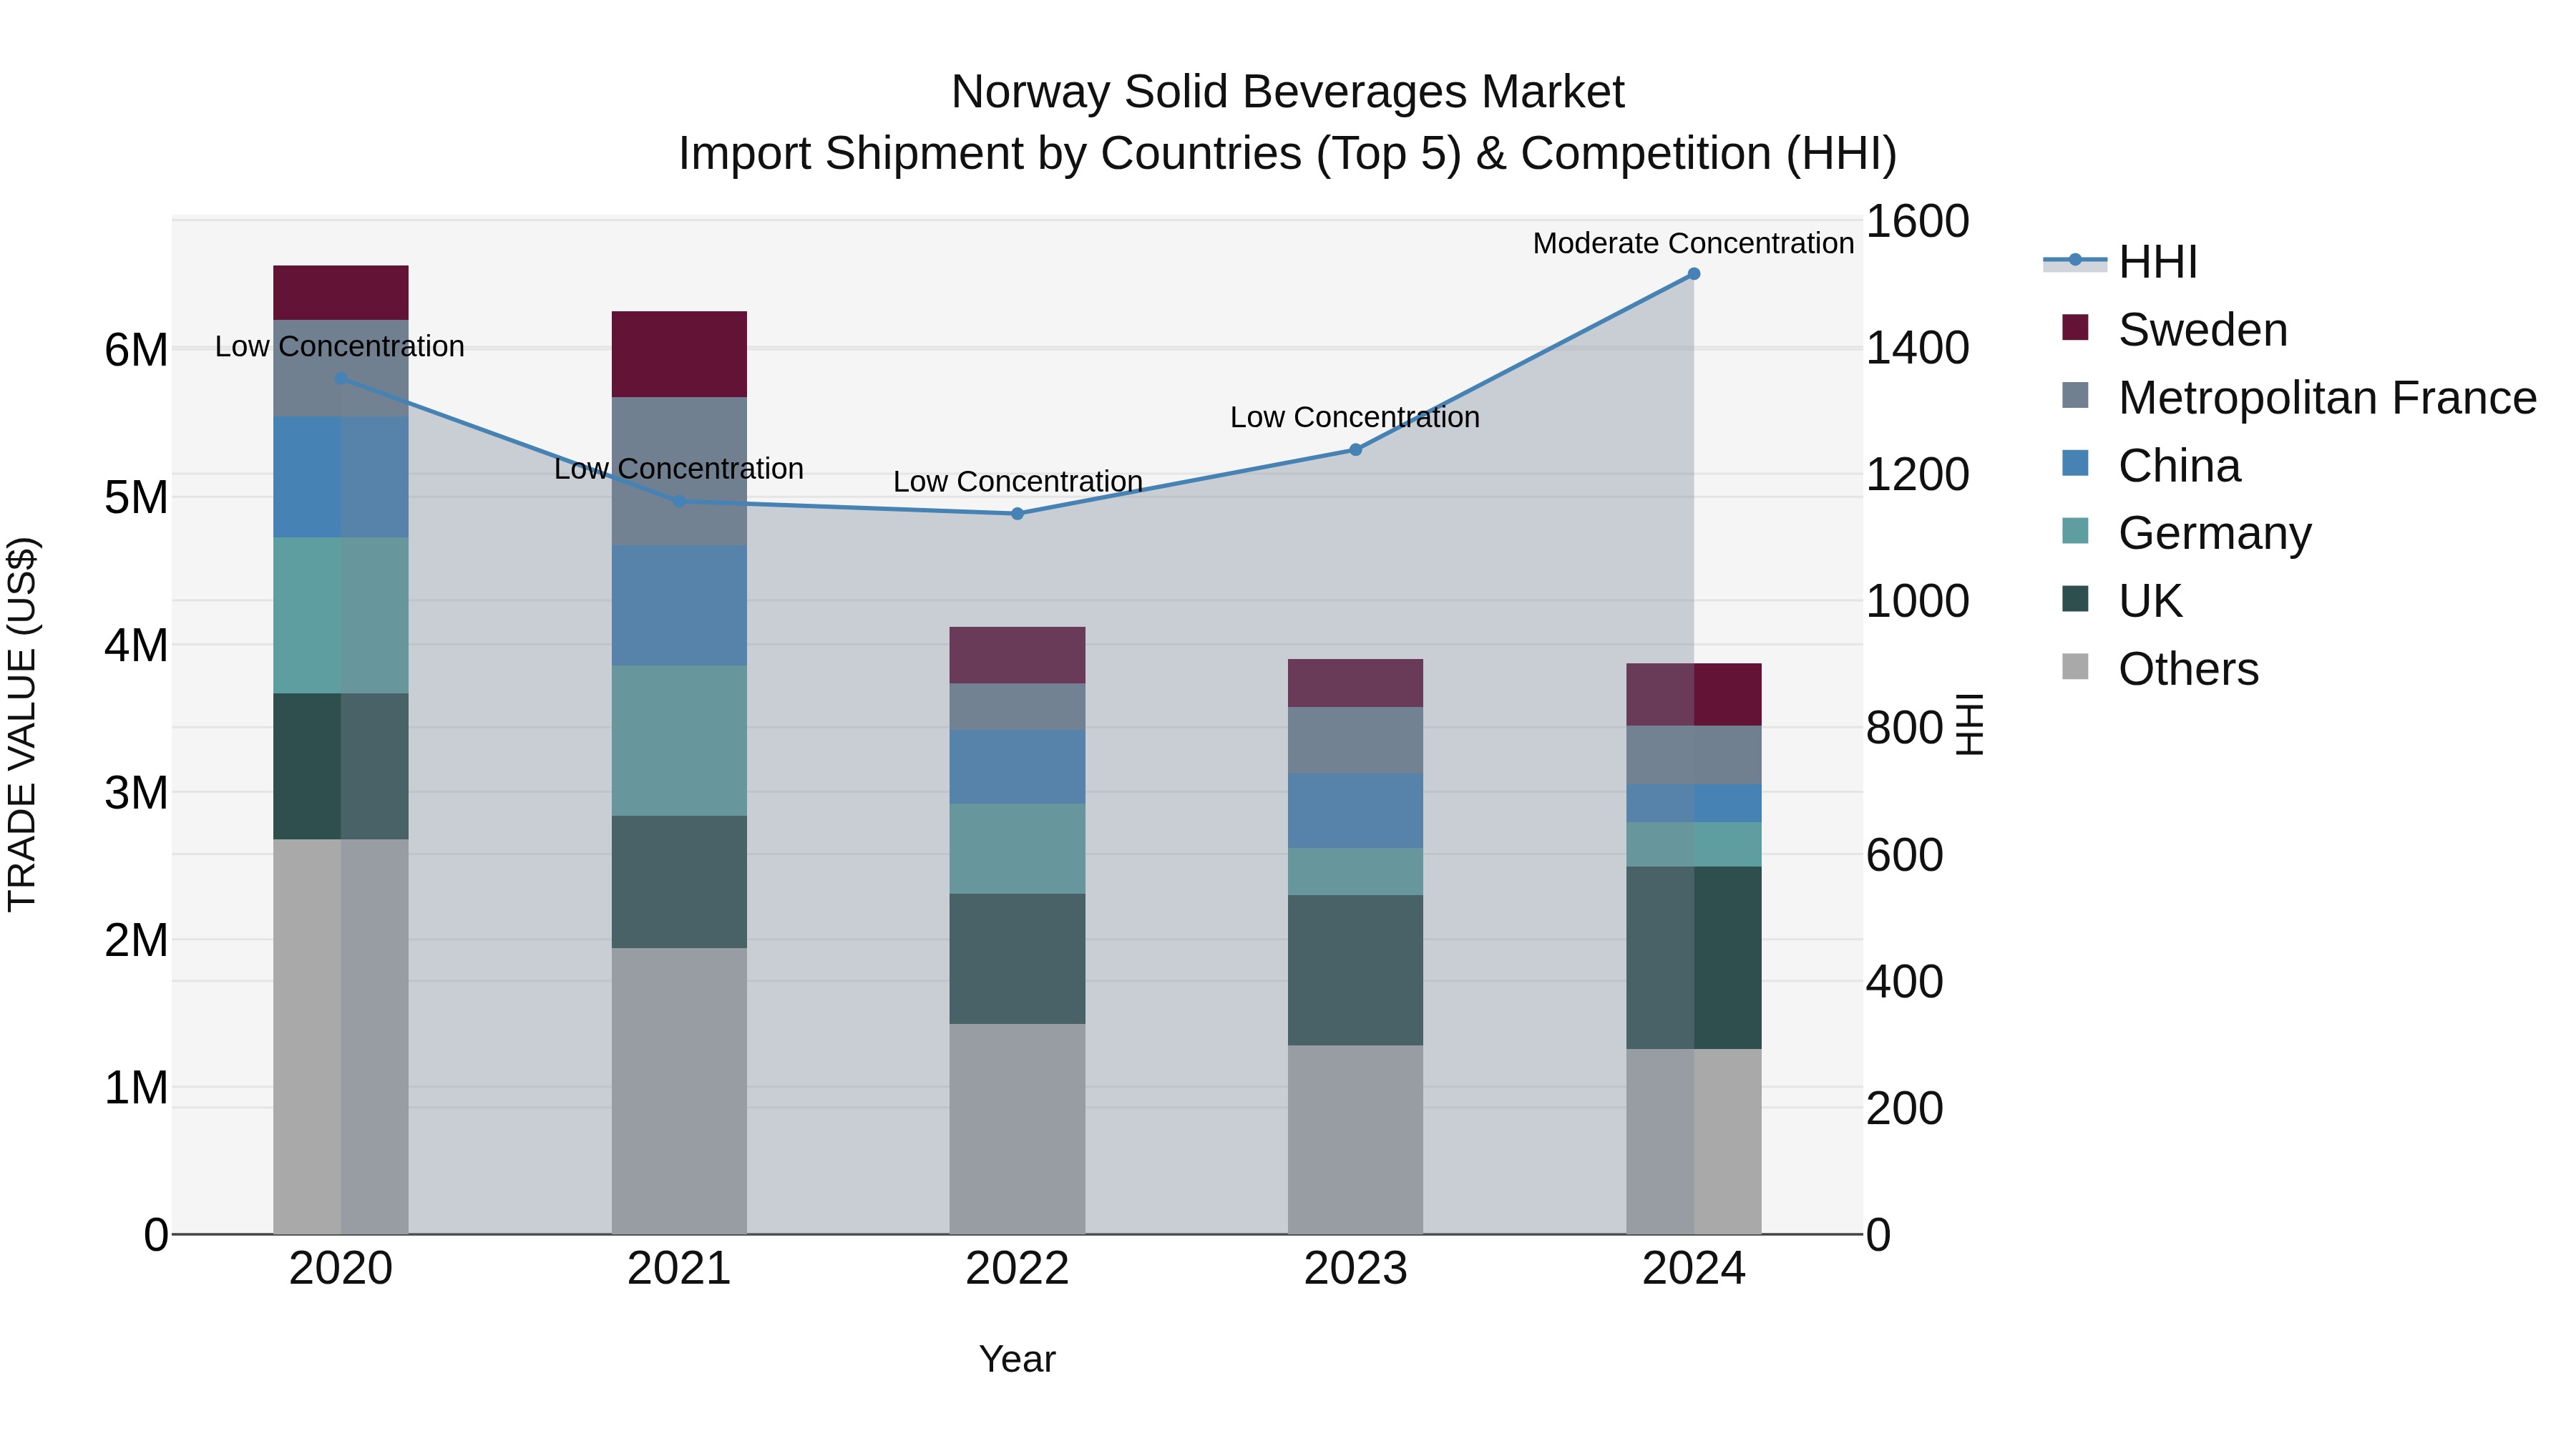Toggle China series in legend
The image size is (2576, 1449).
[2151, 465]
